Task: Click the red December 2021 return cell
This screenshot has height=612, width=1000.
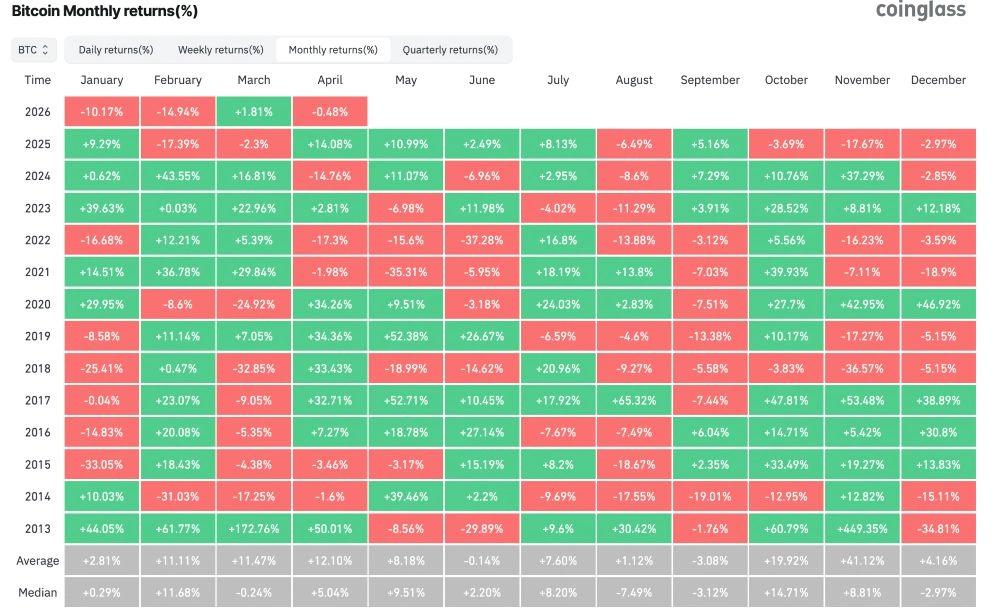Action: coord(938,272)
